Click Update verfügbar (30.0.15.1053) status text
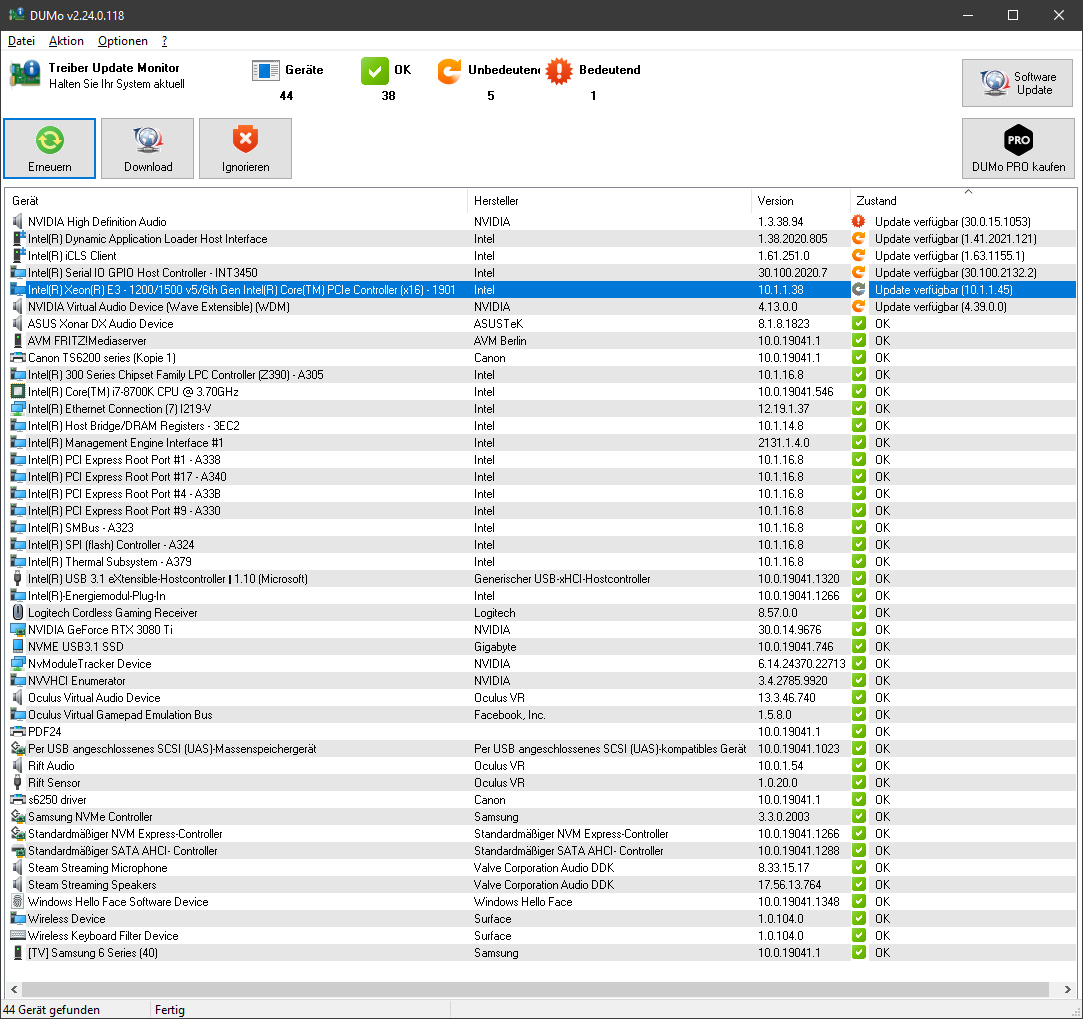This screenshot has height=1019, width=1083. [x=952, y=221]
